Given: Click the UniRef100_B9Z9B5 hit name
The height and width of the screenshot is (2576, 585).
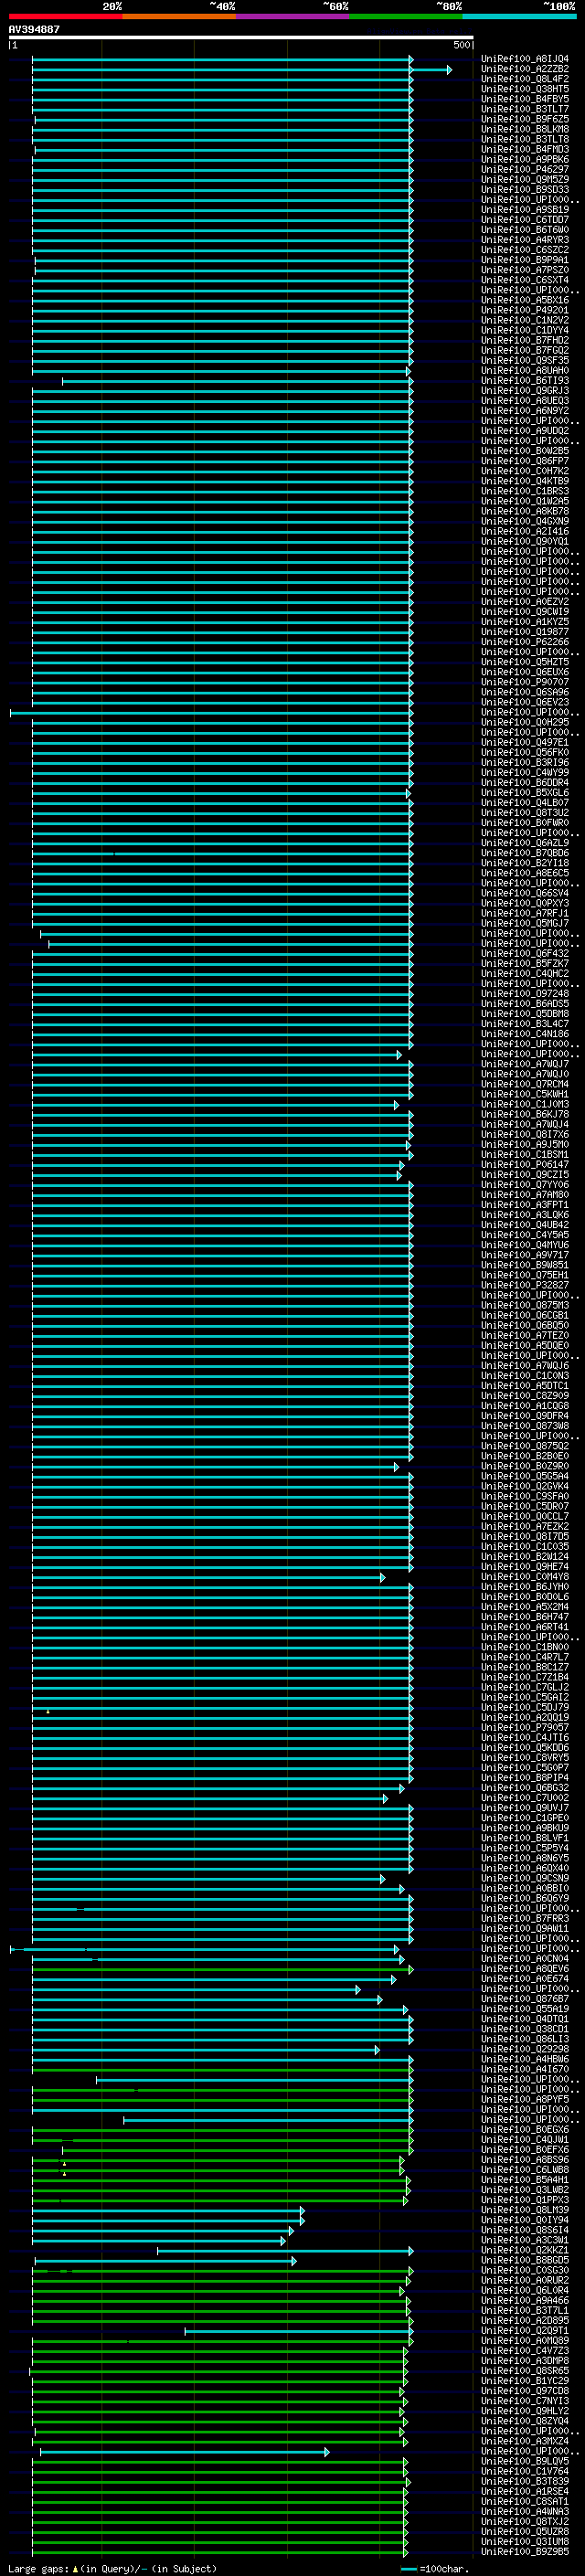Looking at the screenshot, I should click(525, 2551).
